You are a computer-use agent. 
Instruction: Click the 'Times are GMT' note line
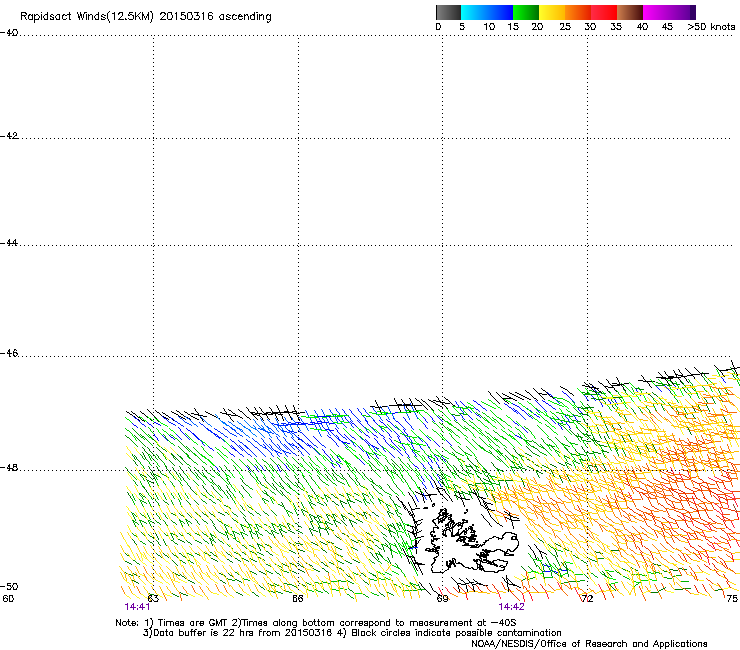tap(316, 623)
